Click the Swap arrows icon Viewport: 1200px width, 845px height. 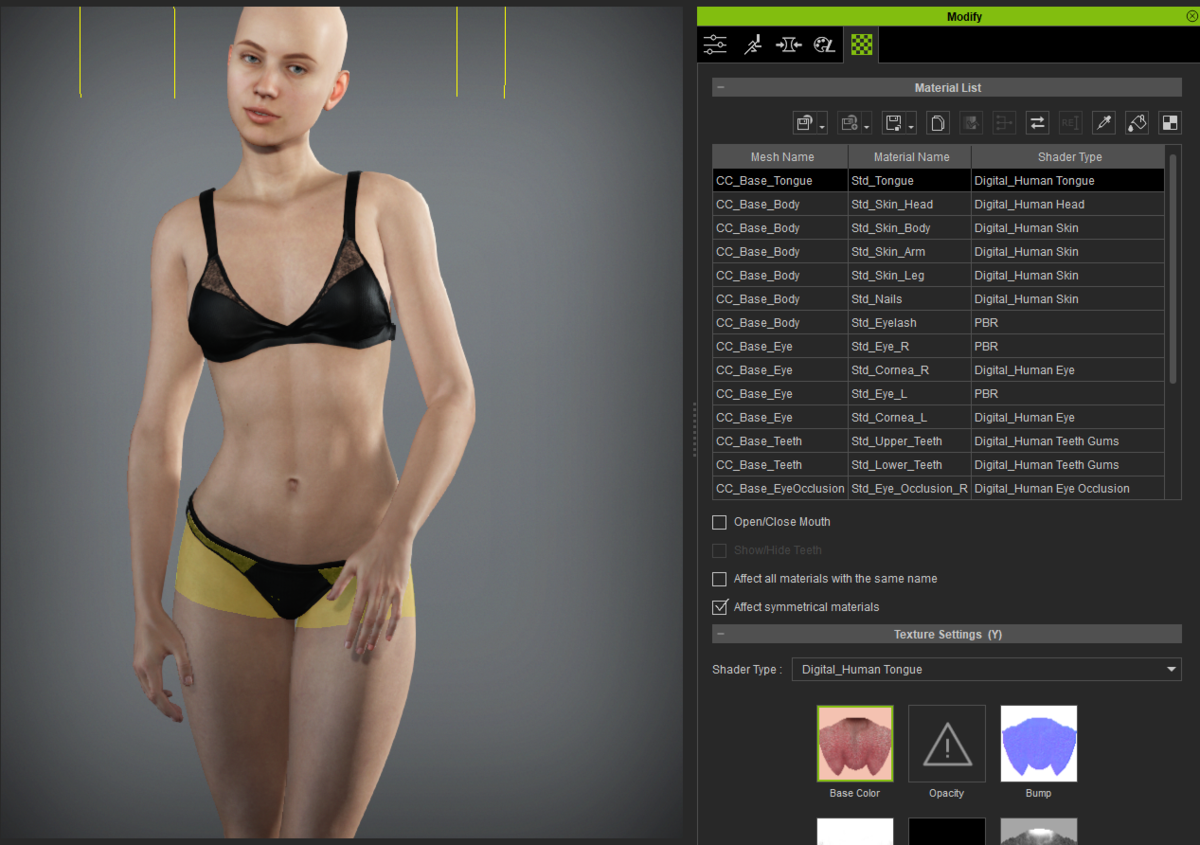1037,123
